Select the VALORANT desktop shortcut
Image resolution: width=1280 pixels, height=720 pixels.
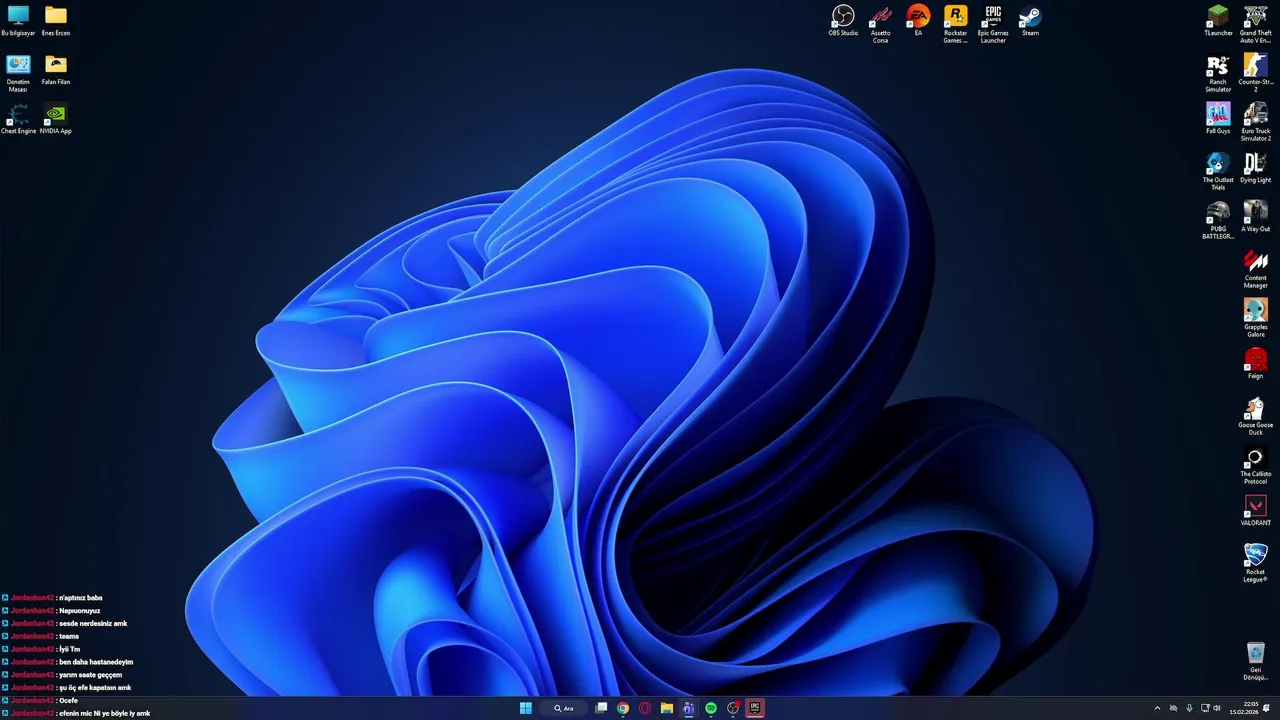tap(1256, 511)
